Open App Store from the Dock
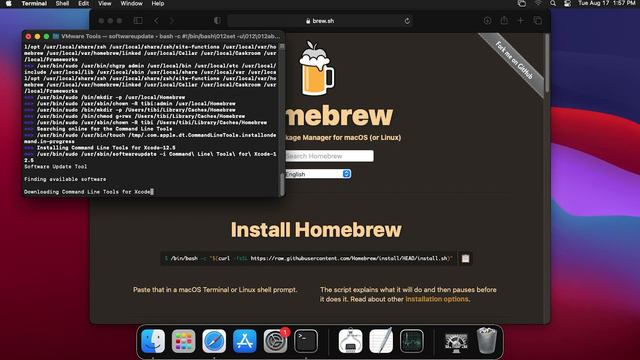640x360 pixels. coord(244,341)
